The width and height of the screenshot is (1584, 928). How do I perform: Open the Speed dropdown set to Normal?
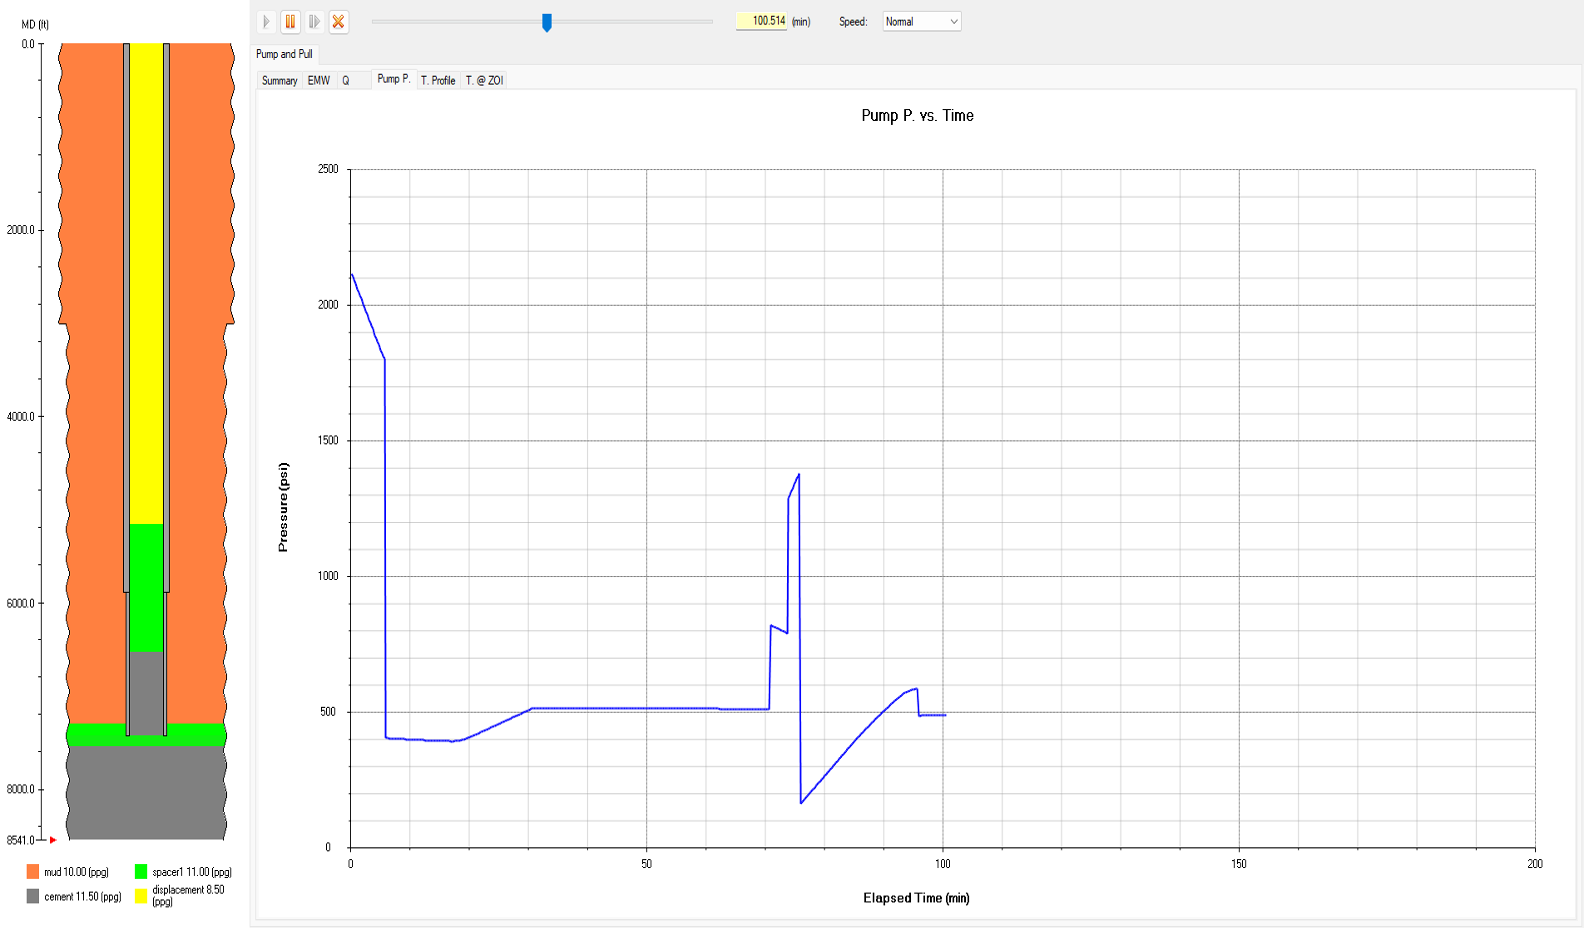pos(922,21)
